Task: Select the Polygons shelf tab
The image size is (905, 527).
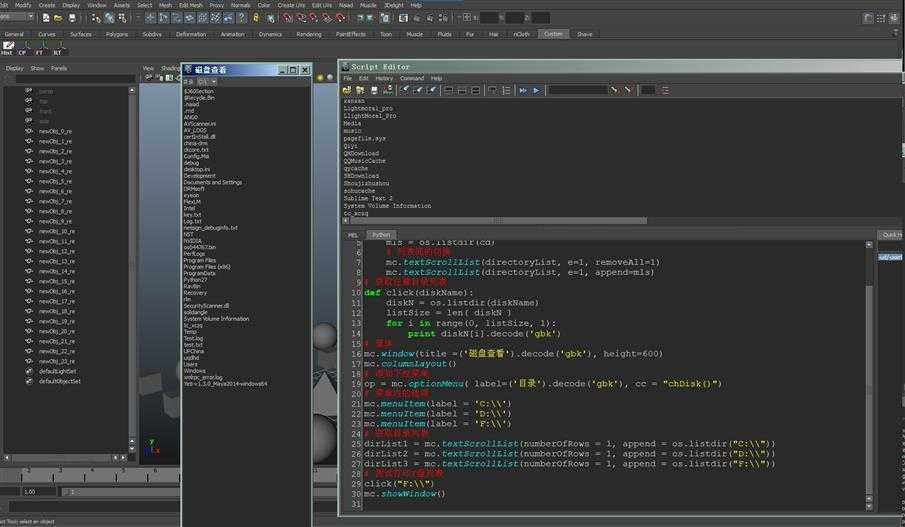Action: (x=117, y=34)
